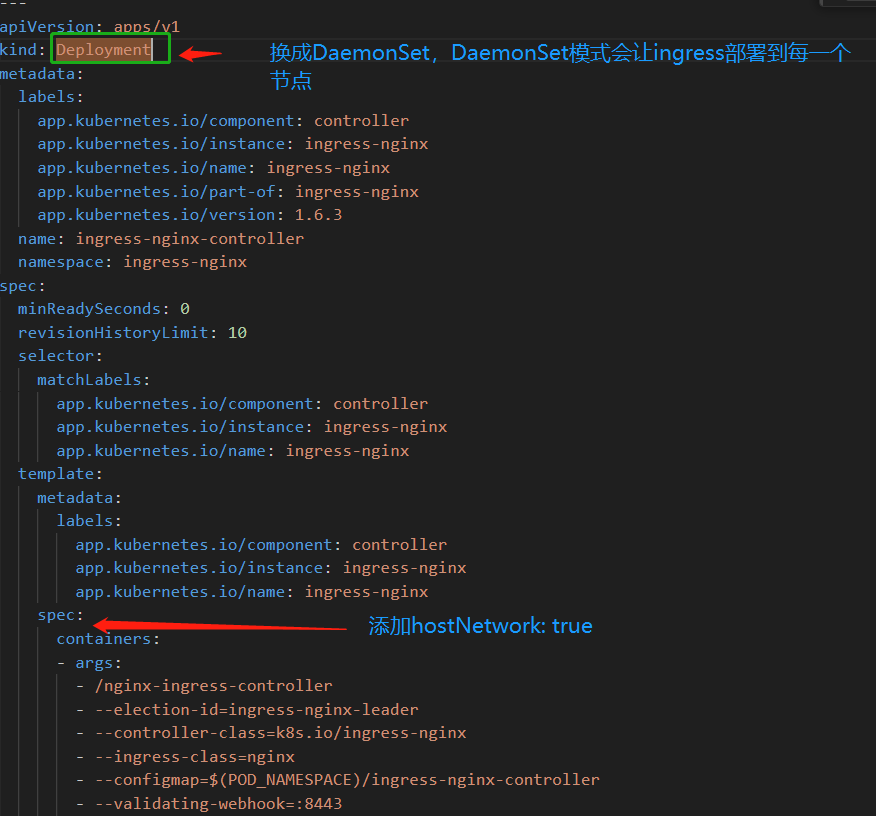Click the --election-id=ingress-nginx-leader argument
The image size is (876, 816).
(x=256, y=709)
